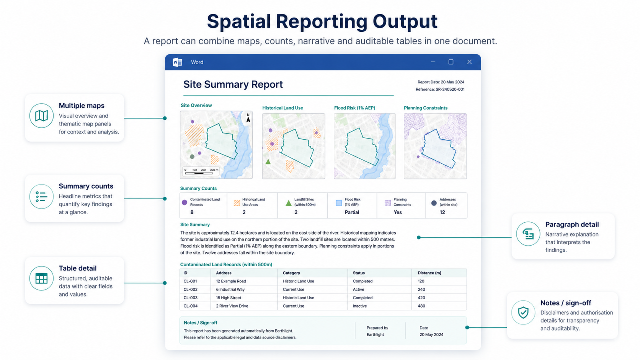Image resolution: width=640 pixels, height=360 pixels.
Task: Minimize the Word window
Action: [433, 62]
